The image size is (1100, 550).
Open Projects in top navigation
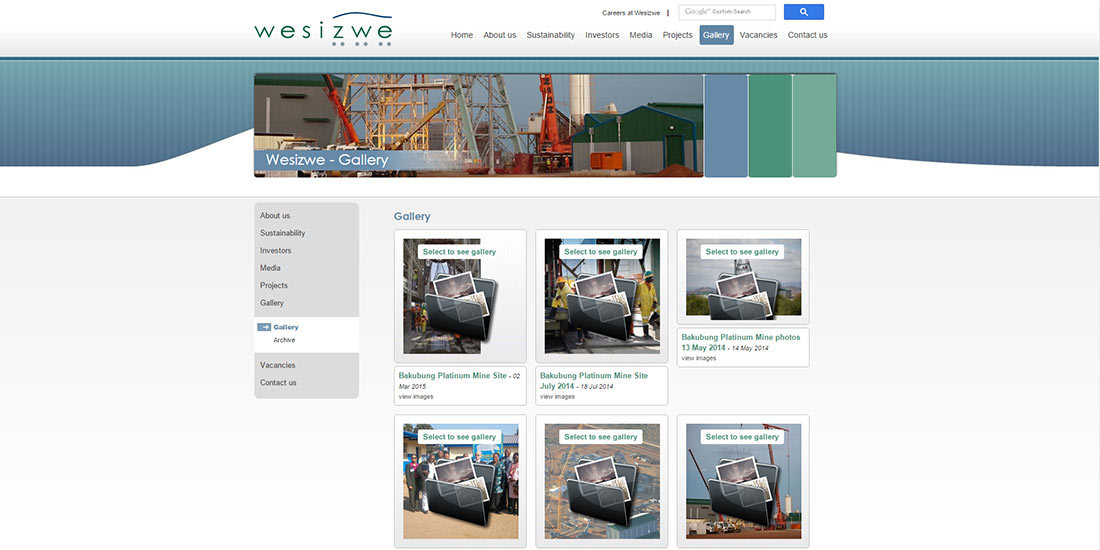click(678, 35)
